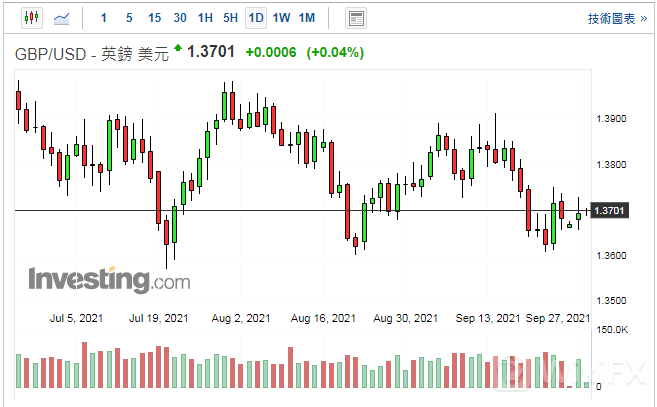The width and height of the screenshot is (657, 407).
Task: Choose the 1D timeframe button
Action: coord(256,18)
